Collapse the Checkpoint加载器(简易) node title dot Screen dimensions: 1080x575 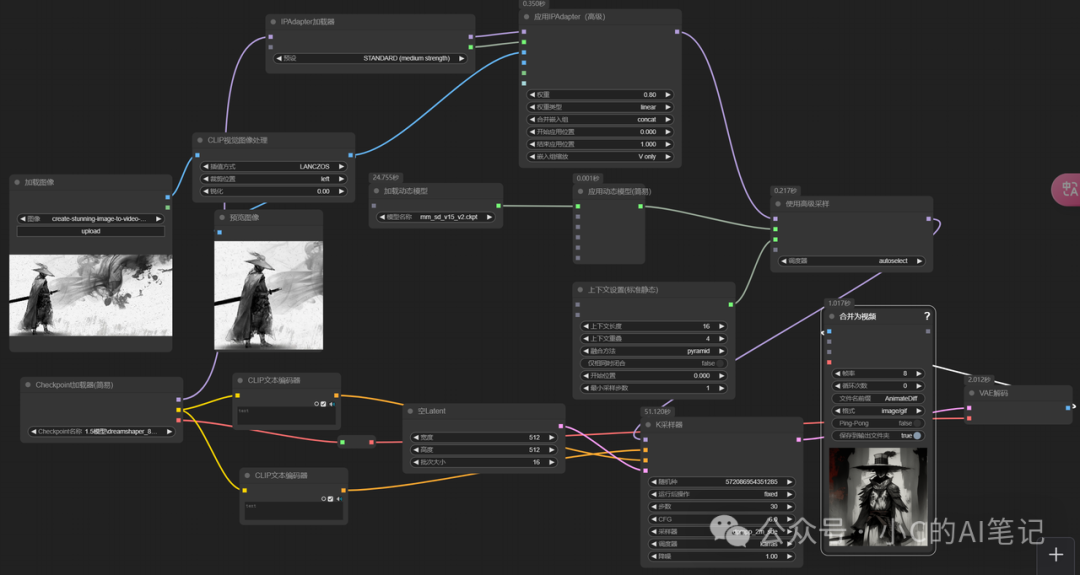(28, 385)
